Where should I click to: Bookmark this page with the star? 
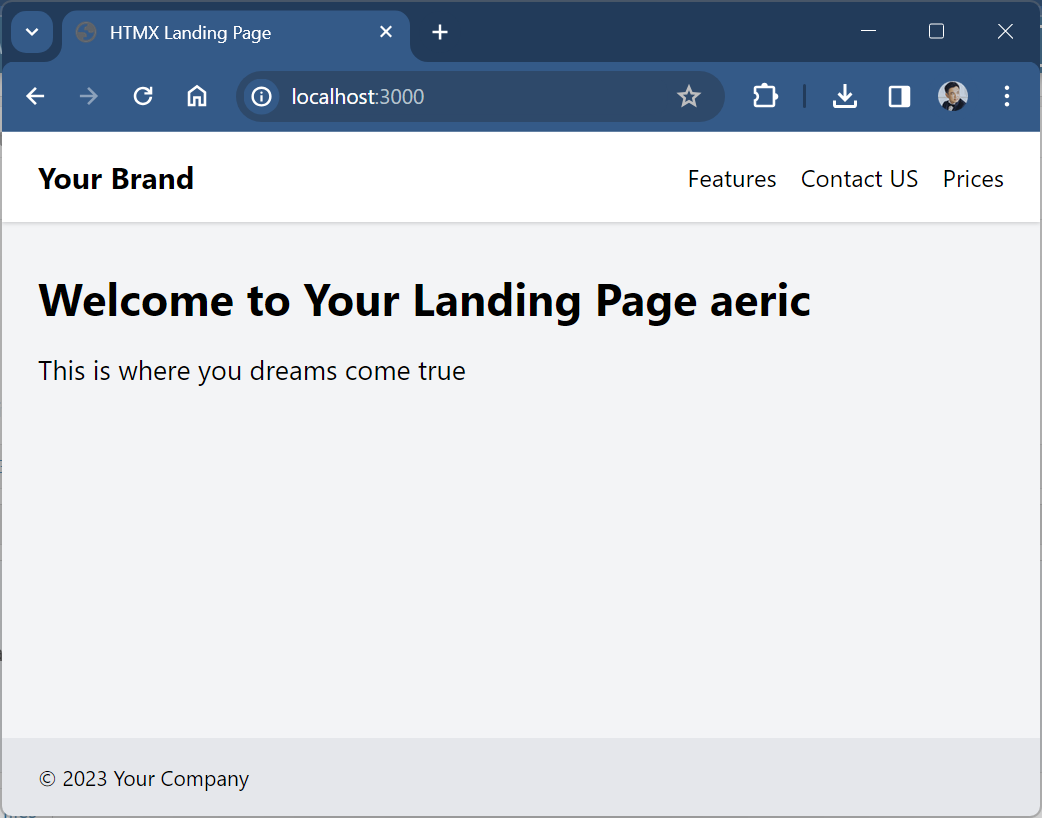pos(689,96)
